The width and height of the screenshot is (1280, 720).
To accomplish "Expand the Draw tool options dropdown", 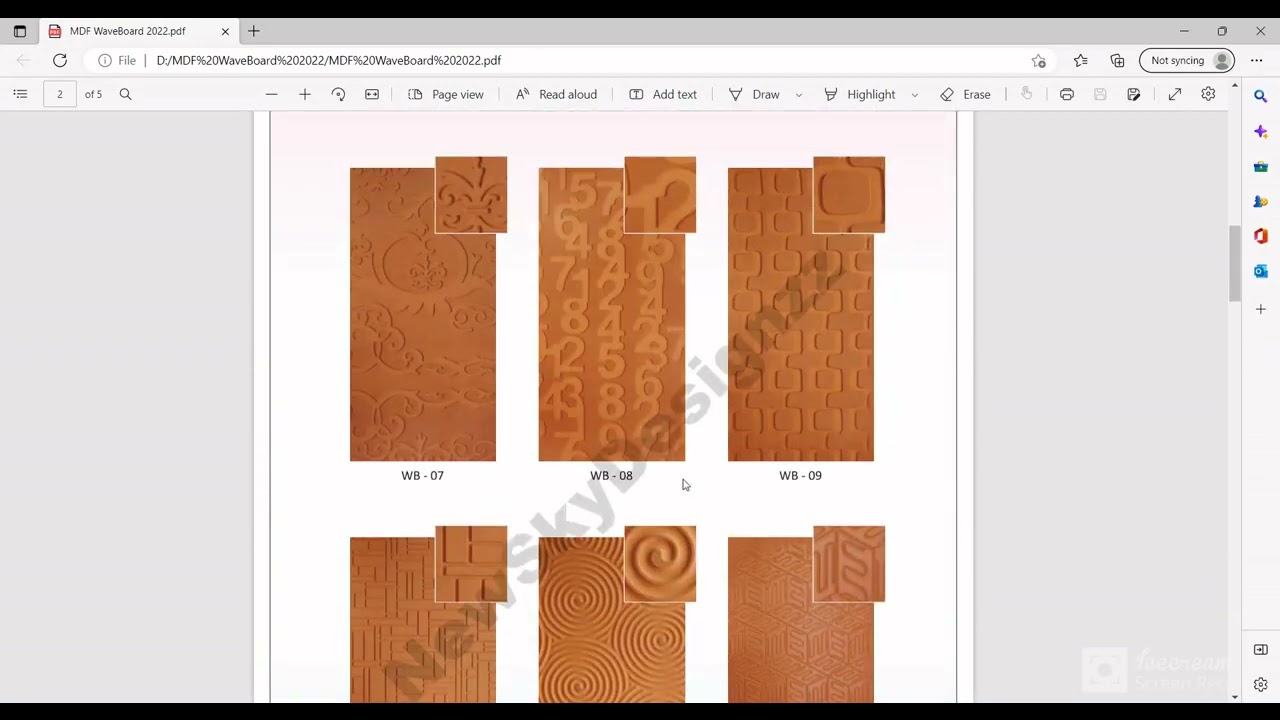I will click(798, 95).
